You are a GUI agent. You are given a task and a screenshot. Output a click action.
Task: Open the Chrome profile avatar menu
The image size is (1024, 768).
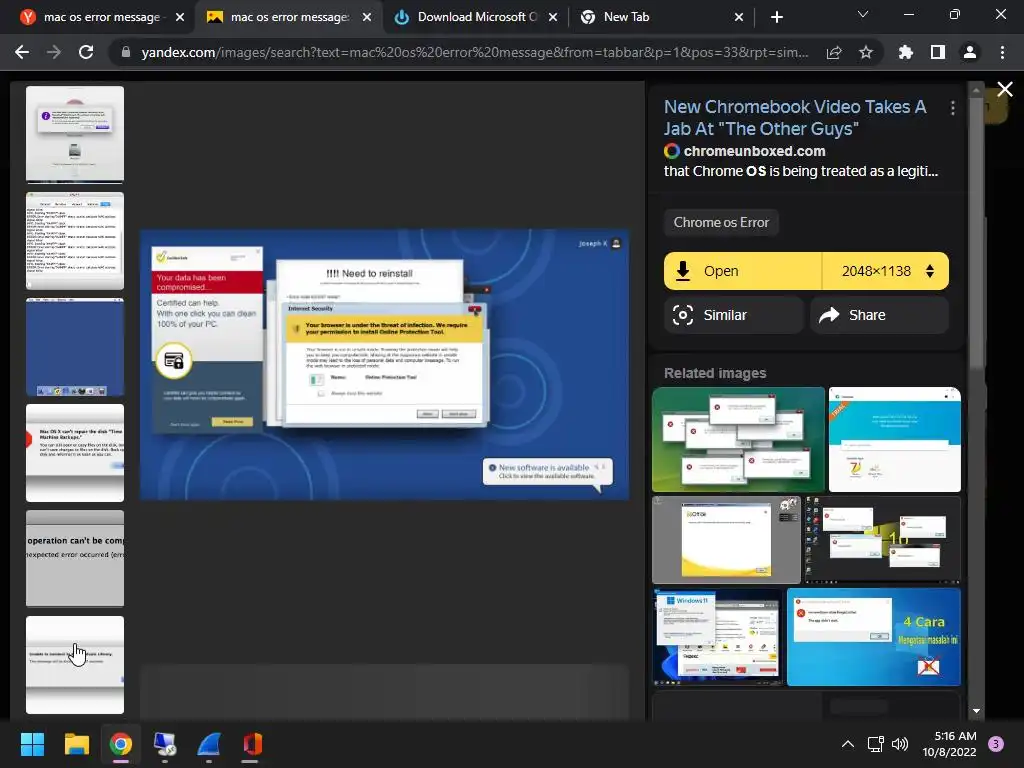970,52
